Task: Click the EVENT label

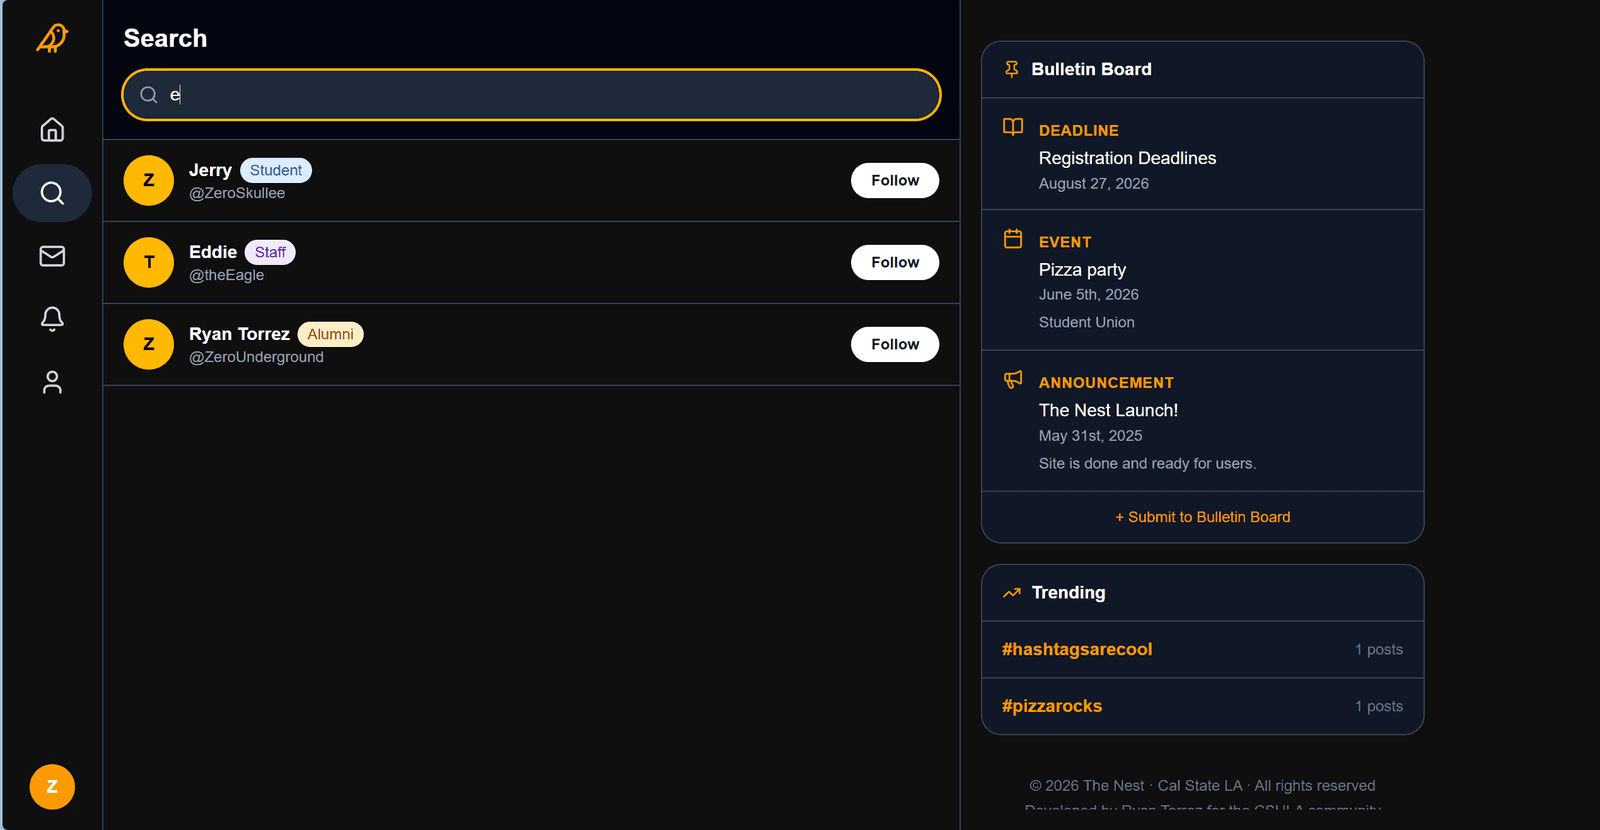Action: click(x=1065, y=242)
